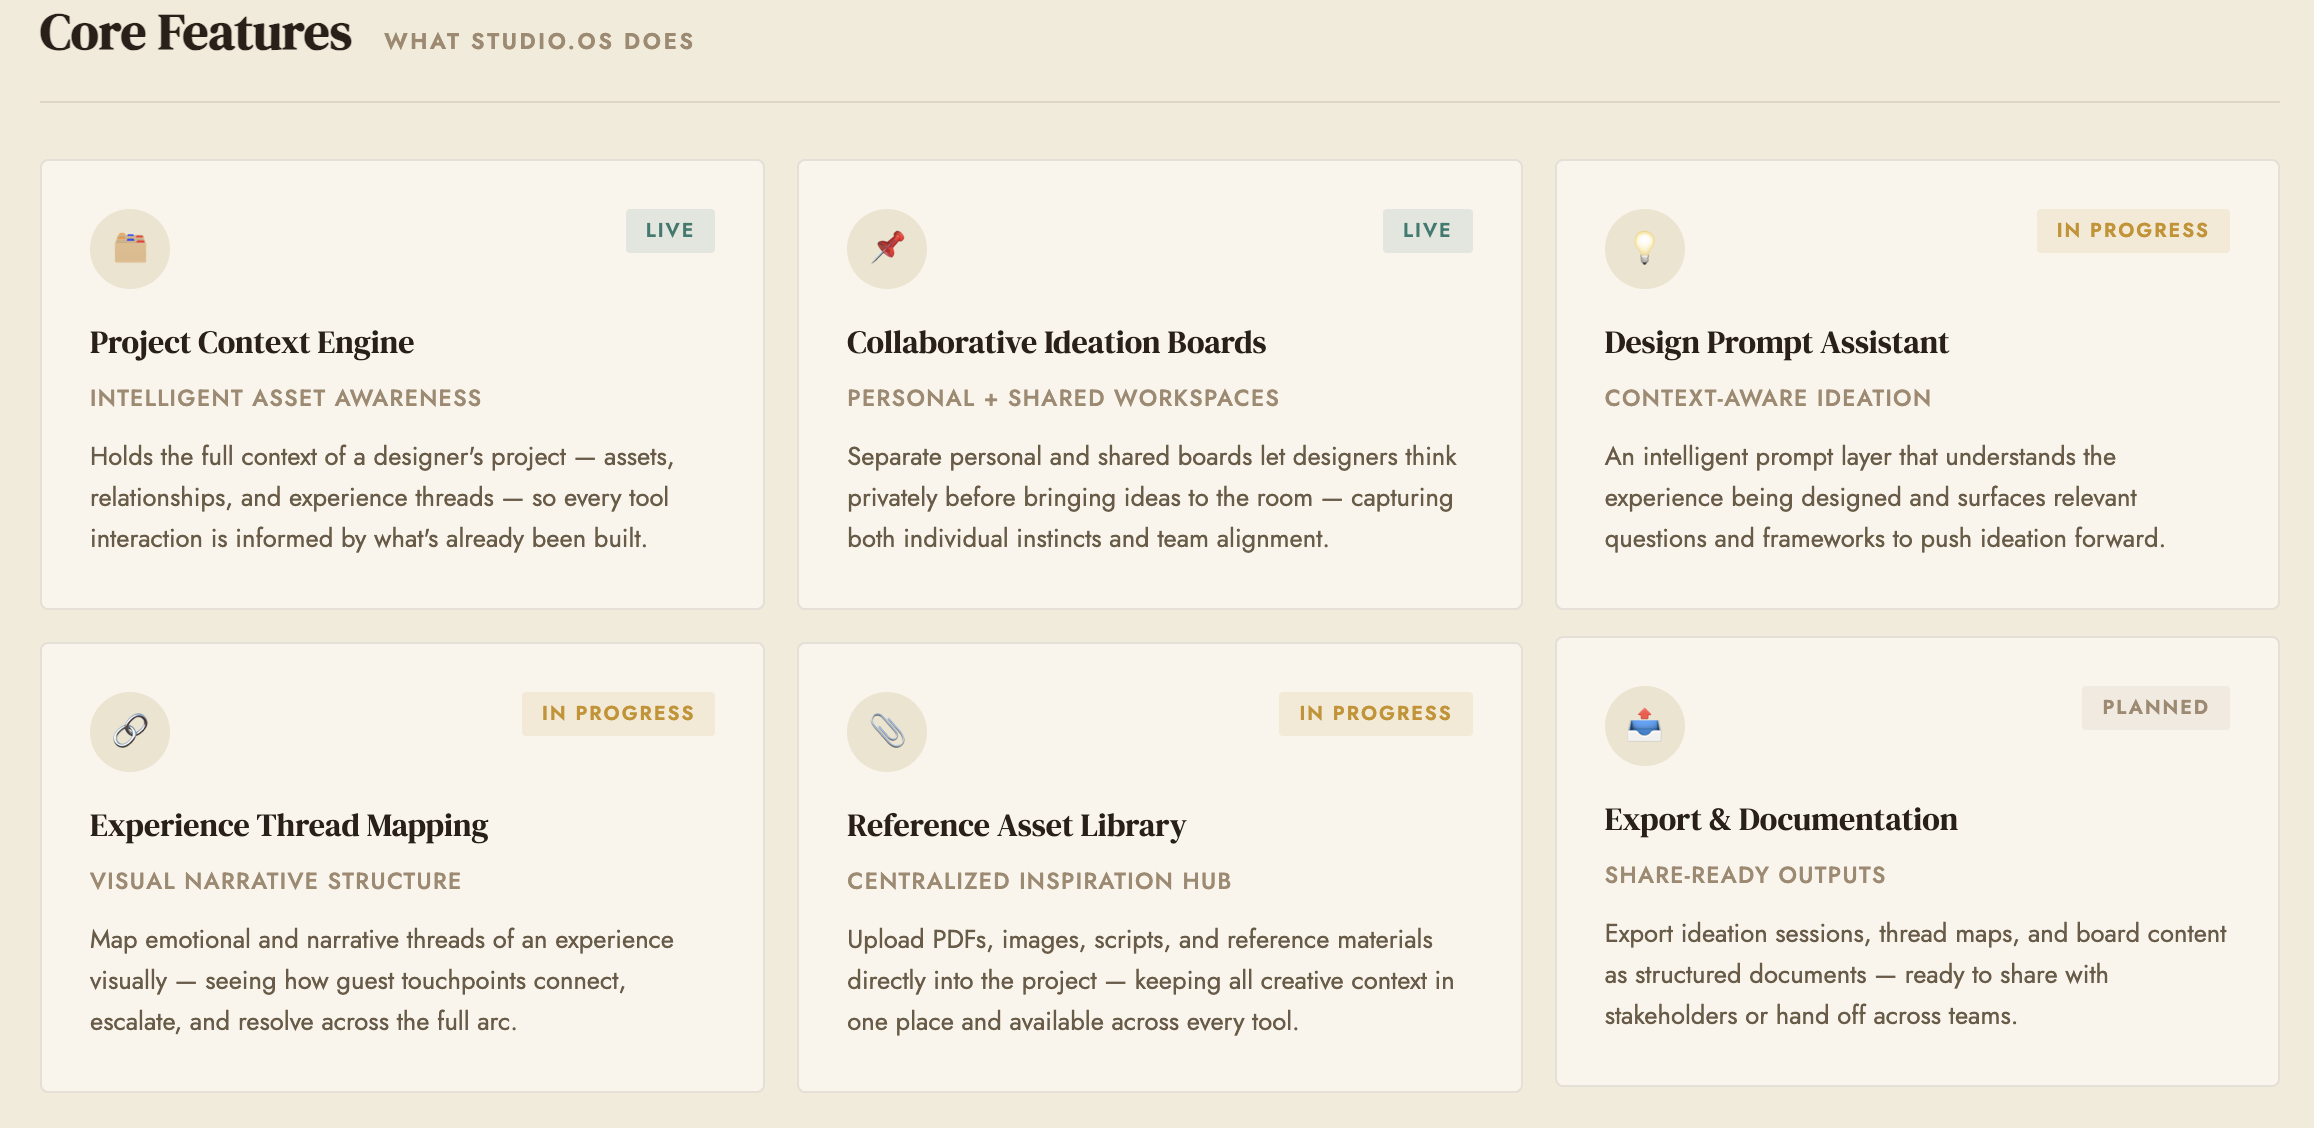Image resolution: width=2314 pixels, height=1128 pixels.
Task: Click the Core Features section heading
Action: coord(195,33)
